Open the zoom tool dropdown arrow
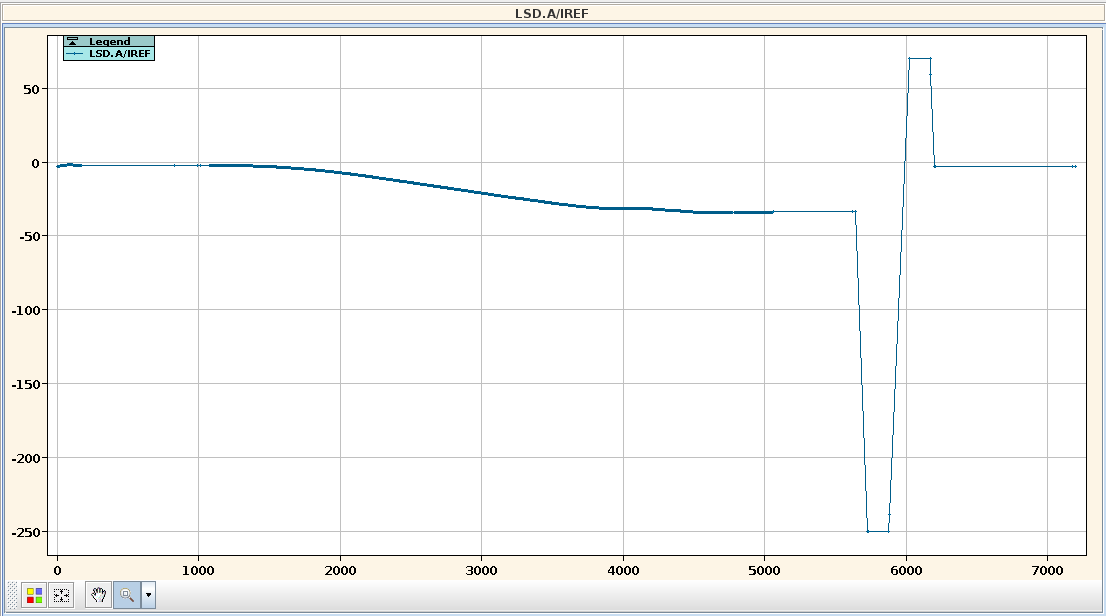This screenshot has height=616, width=1106. pos(149,594)
